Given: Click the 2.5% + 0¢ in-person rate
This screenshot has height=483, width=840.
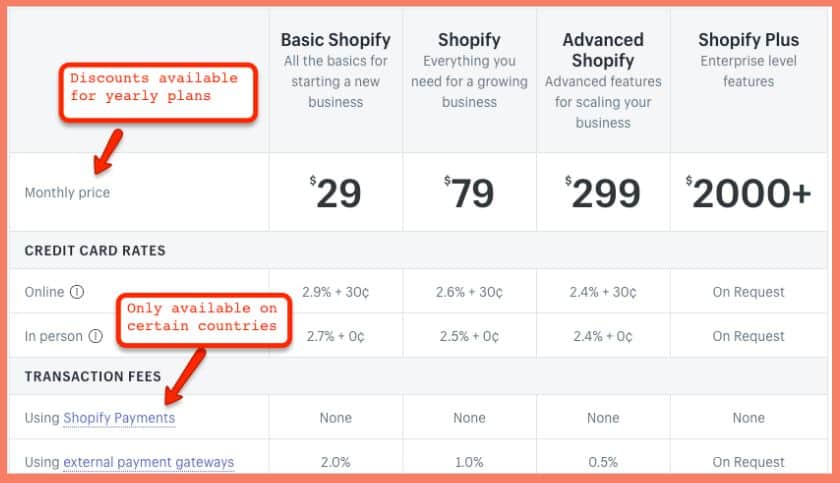Looking at the screenshot, I should tap(469, 336).
